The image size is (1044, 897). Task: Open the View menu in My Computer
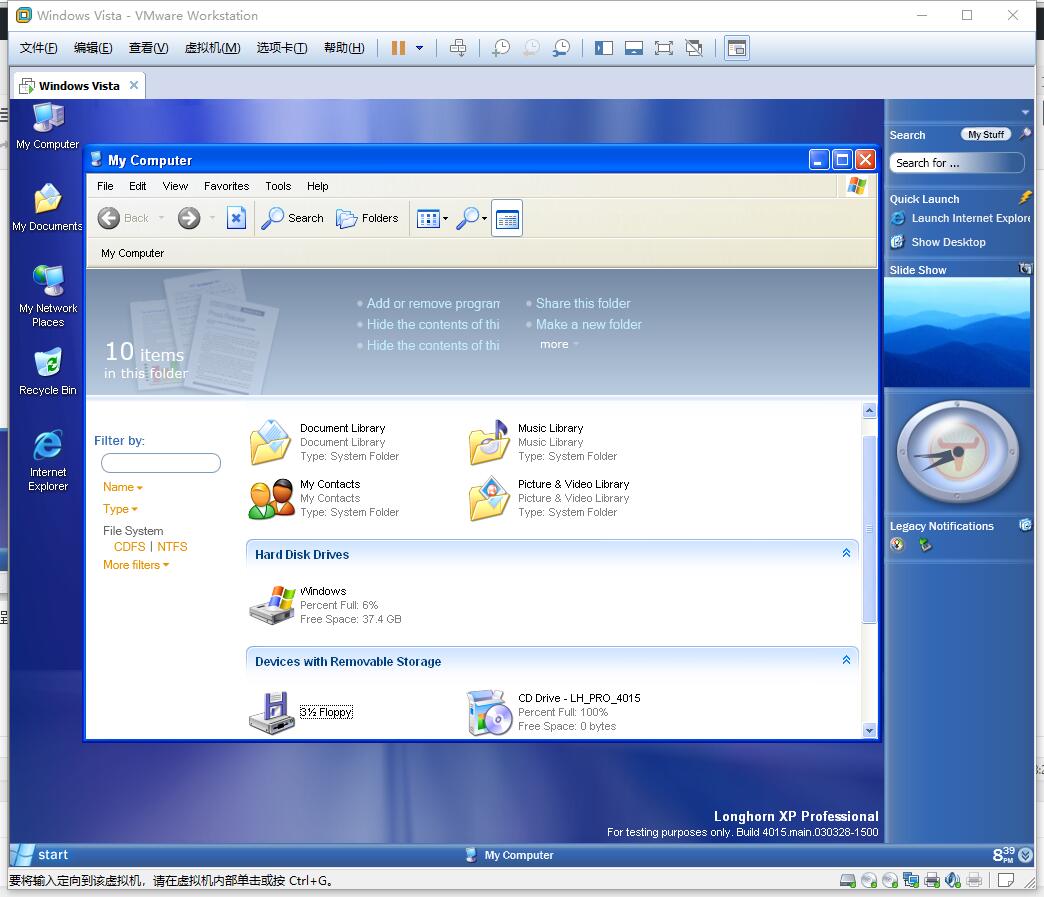pyautogui.click(x=175, y=186)
